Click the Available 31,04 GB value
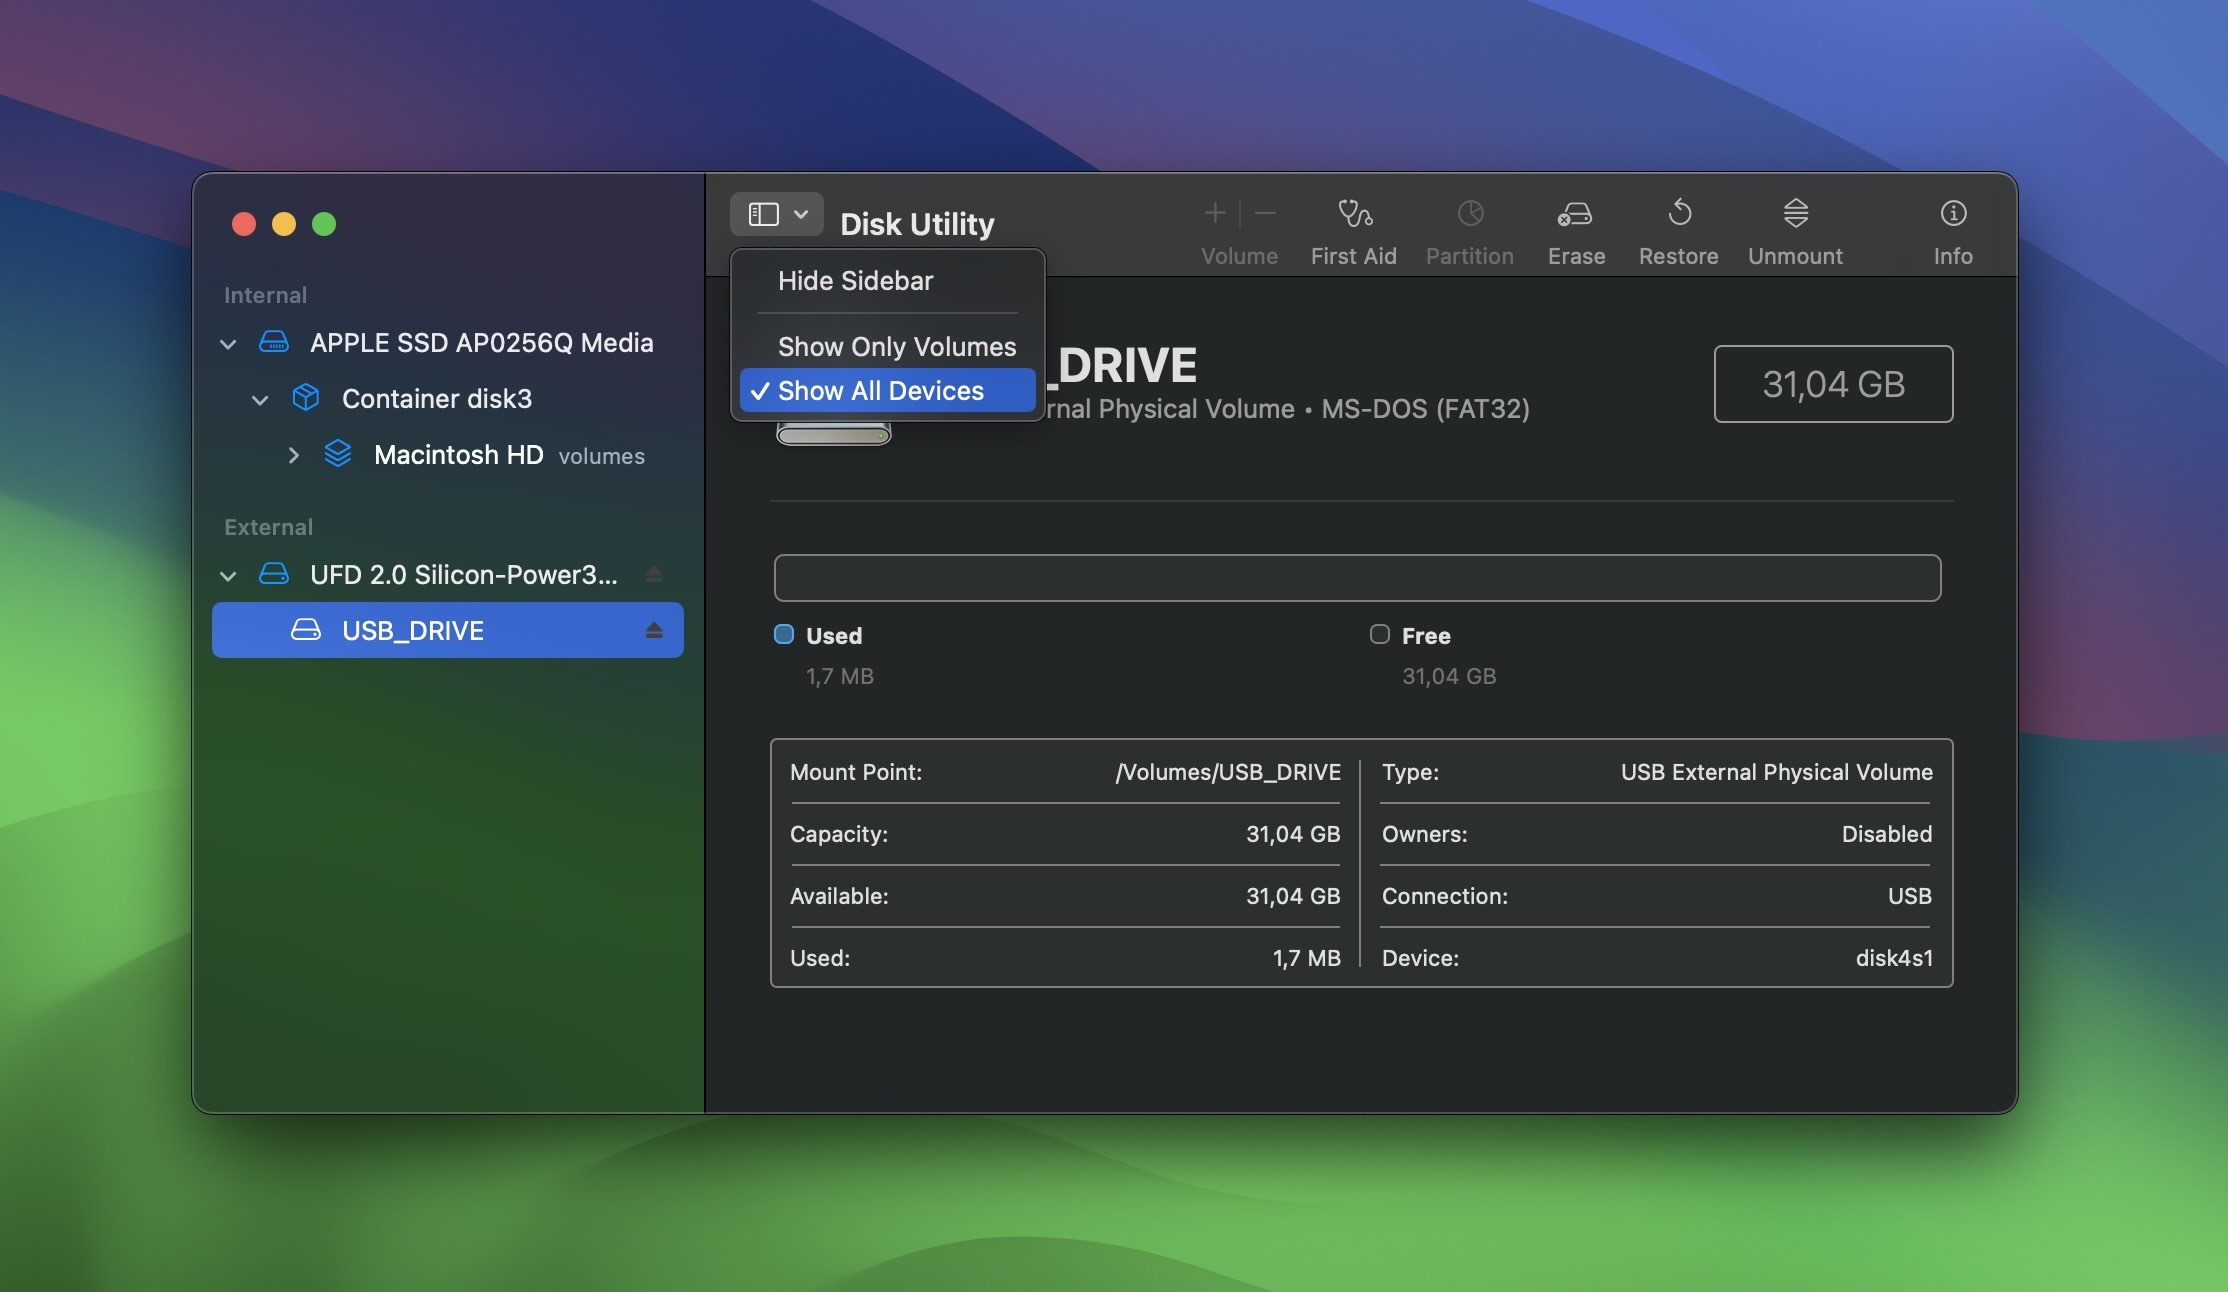2228x1292 pixels. point(1293,896)
